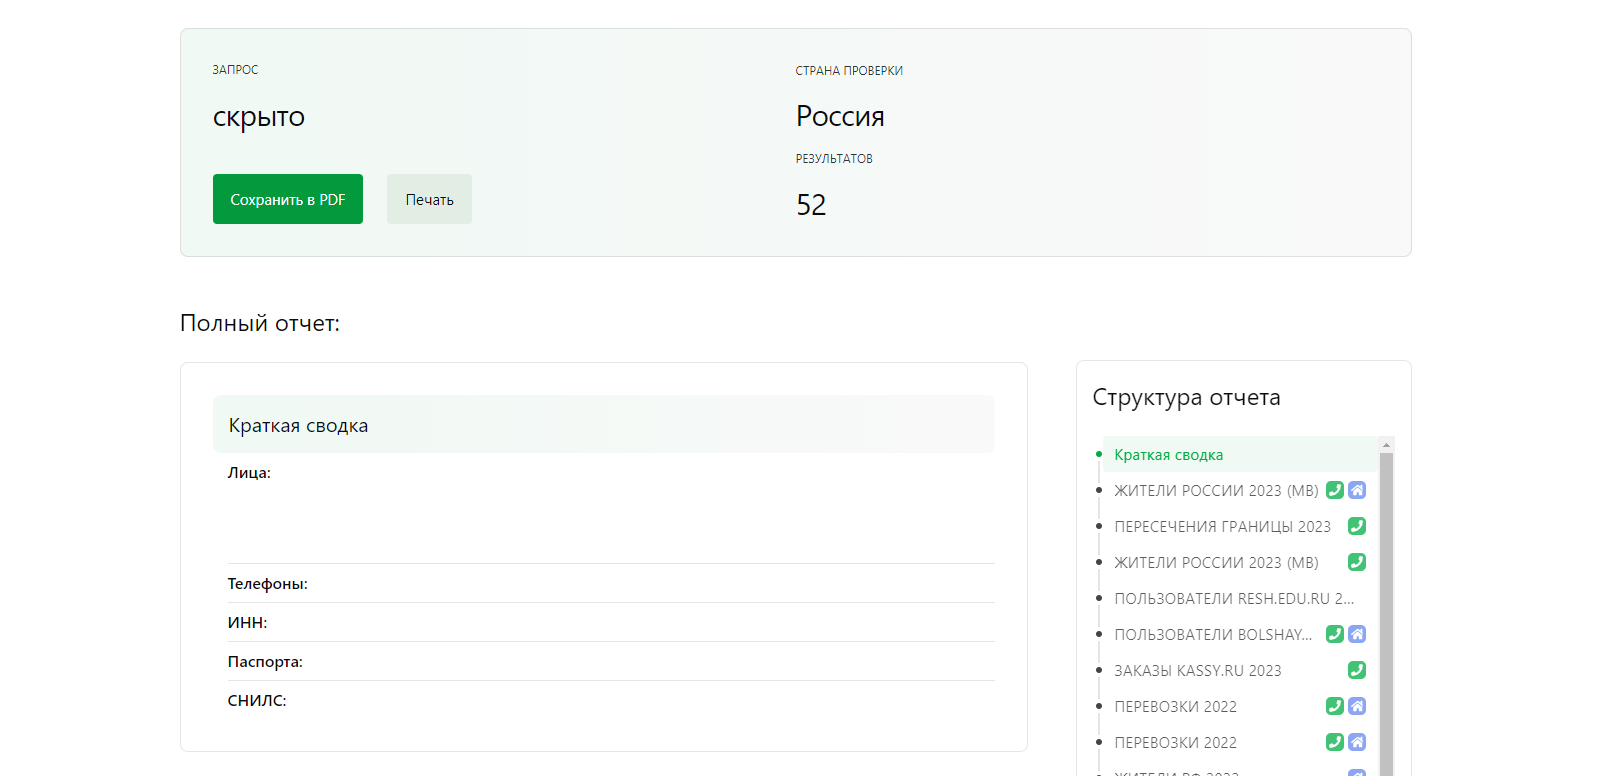This screenshot has height=776, width=1610.
Task: Click the Печать button
Action: pyautogui.click(x=429, y=199)
